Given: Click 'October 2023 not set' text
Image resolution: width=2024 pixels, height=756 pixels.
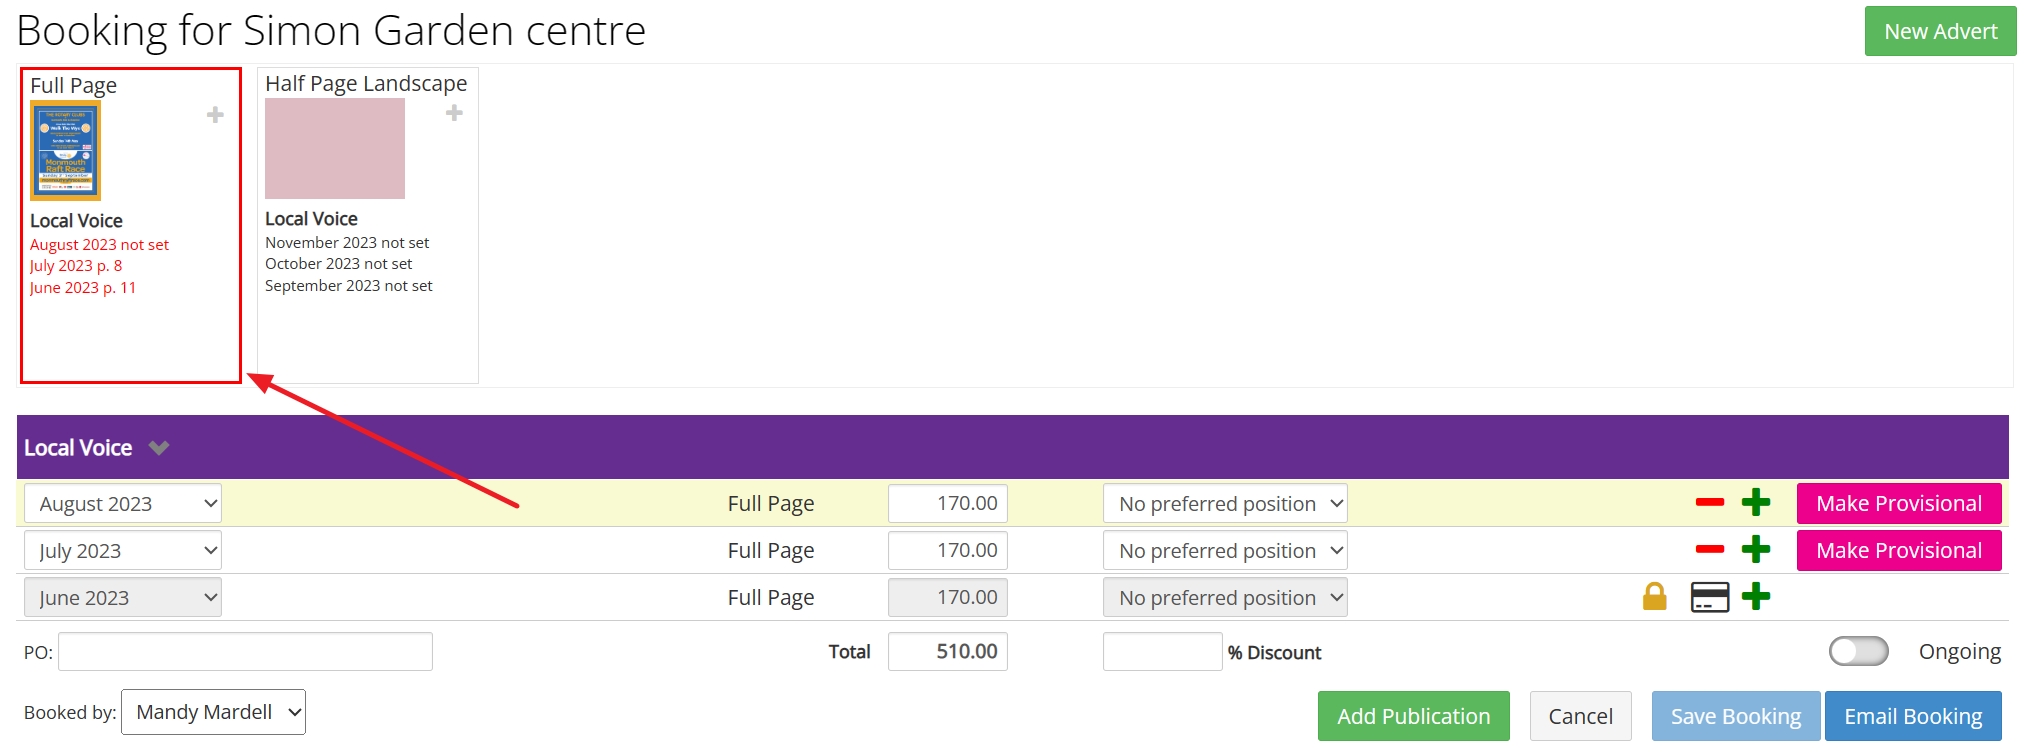Looking at the screenshot, I should click(x=338, y=264).
